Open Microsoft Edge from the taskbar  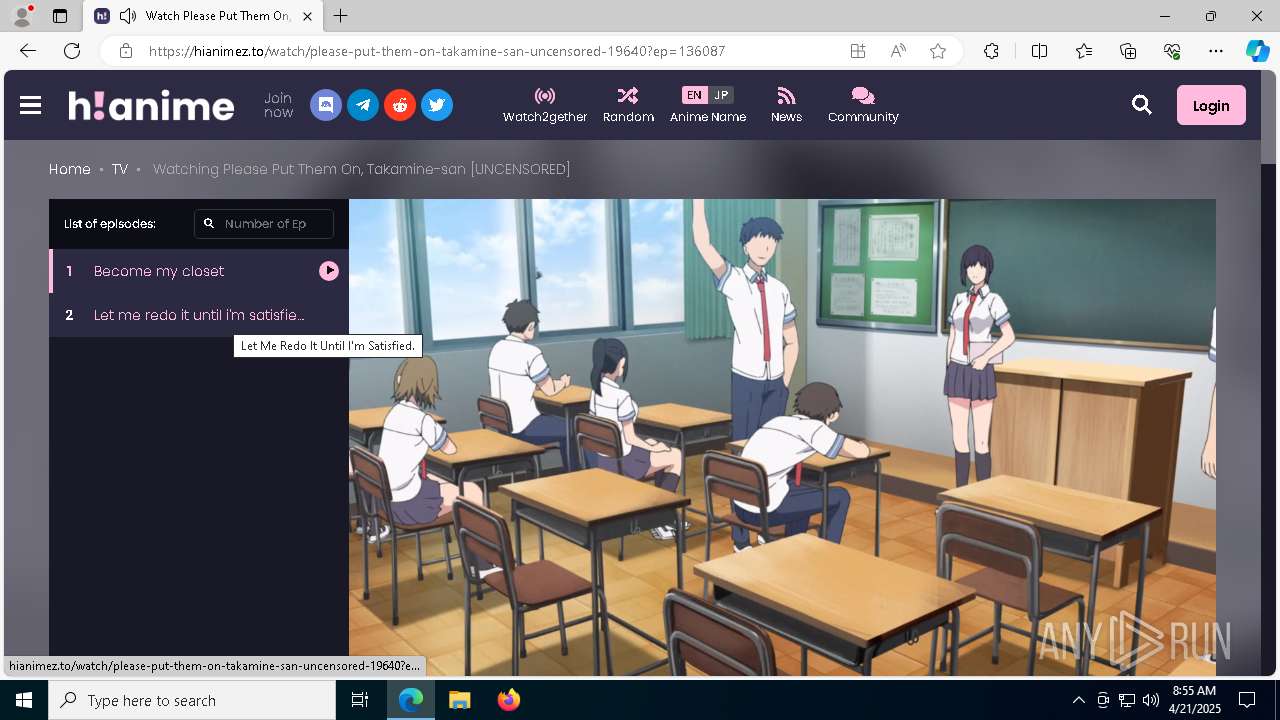411,700
